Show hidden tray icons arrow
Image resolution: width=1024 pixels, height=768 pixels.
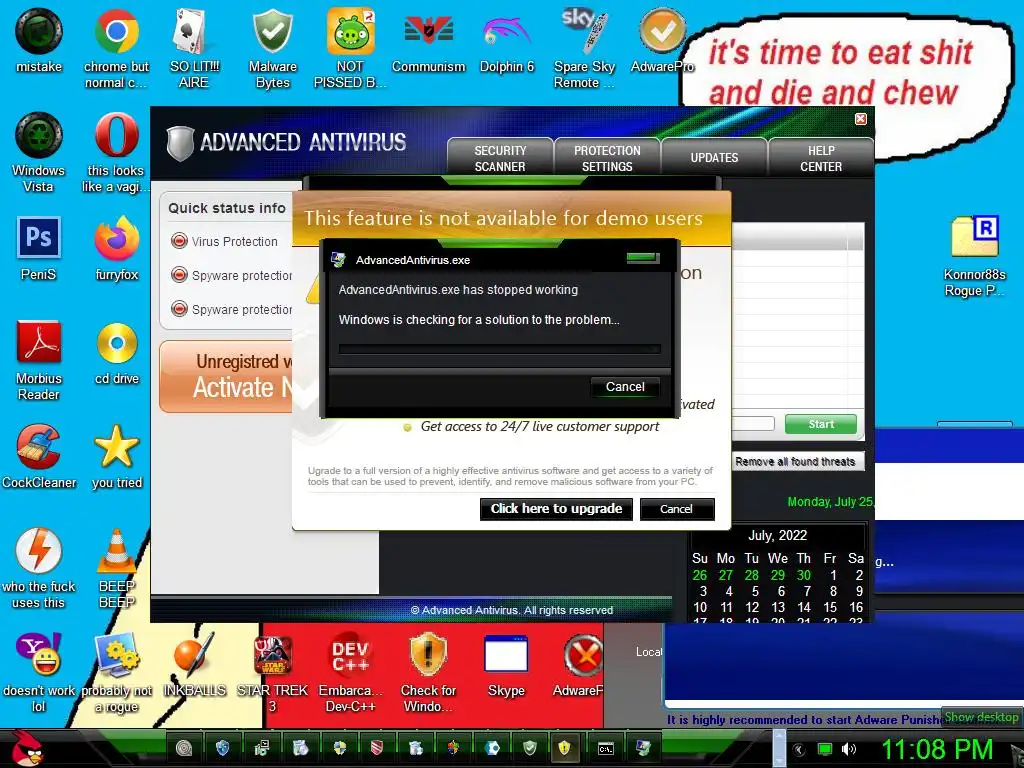pos(798,749)
